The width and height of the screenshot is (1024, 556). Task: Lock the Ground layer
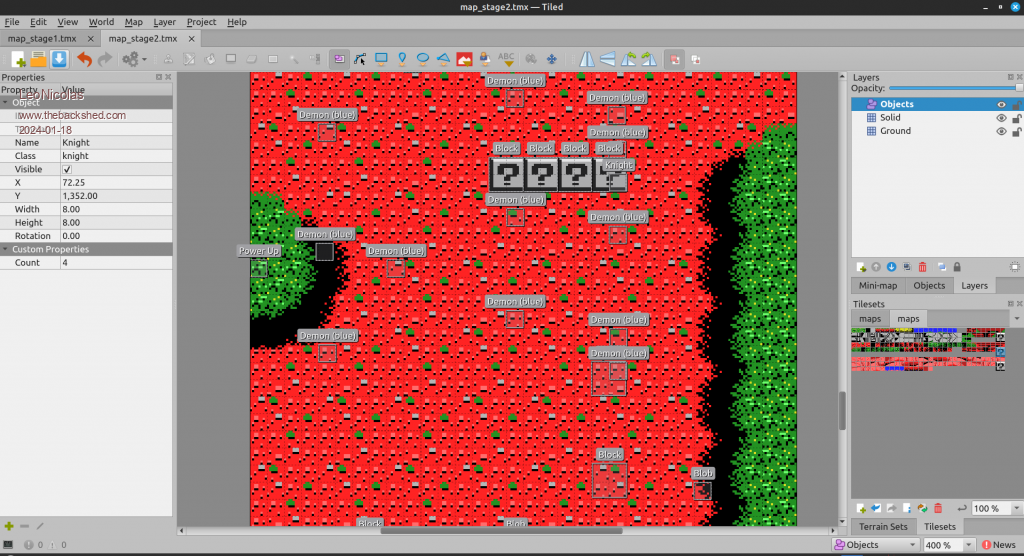point(1016,131)
